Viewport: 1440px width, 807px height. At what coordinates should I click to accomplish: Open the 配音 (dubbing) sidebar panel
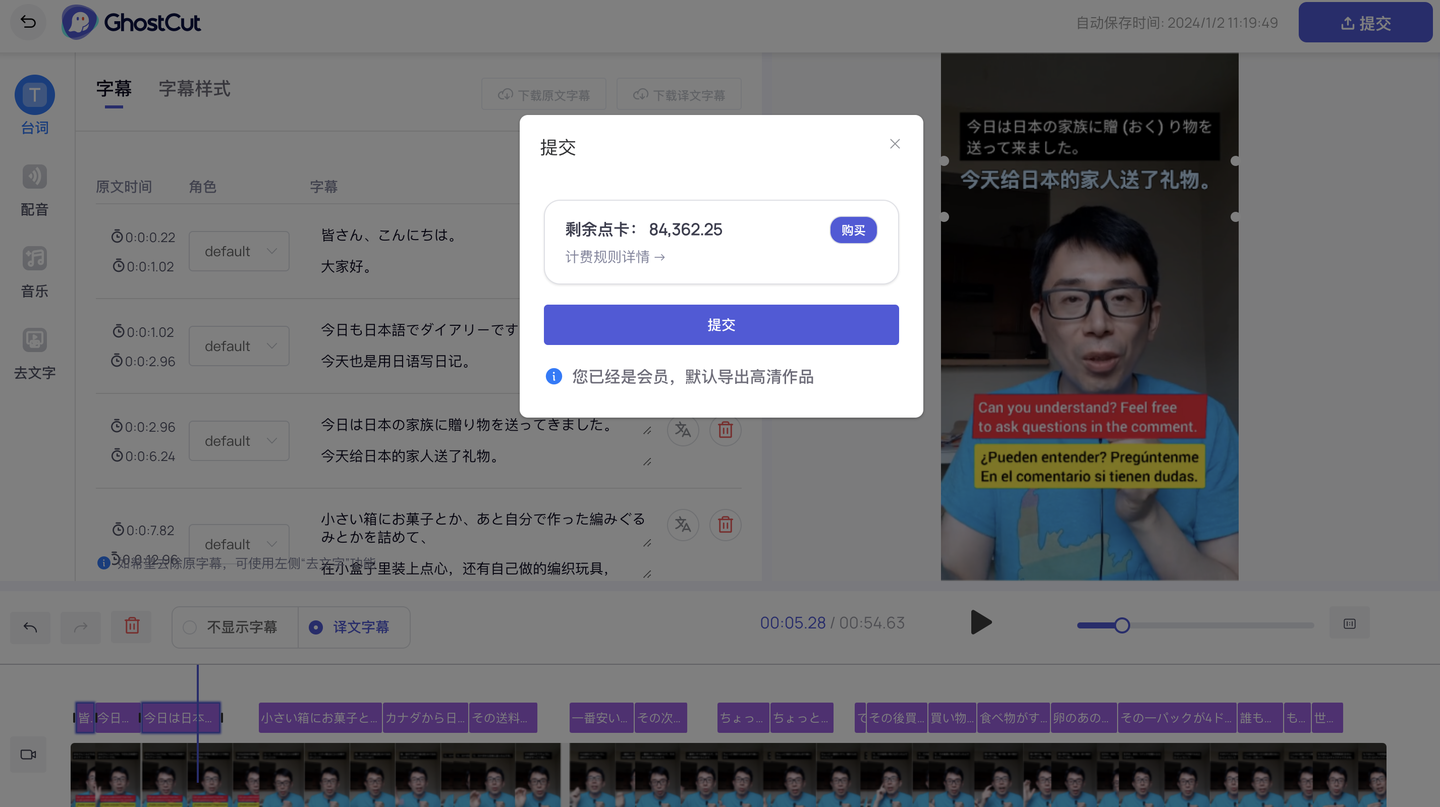click(35, 190)
